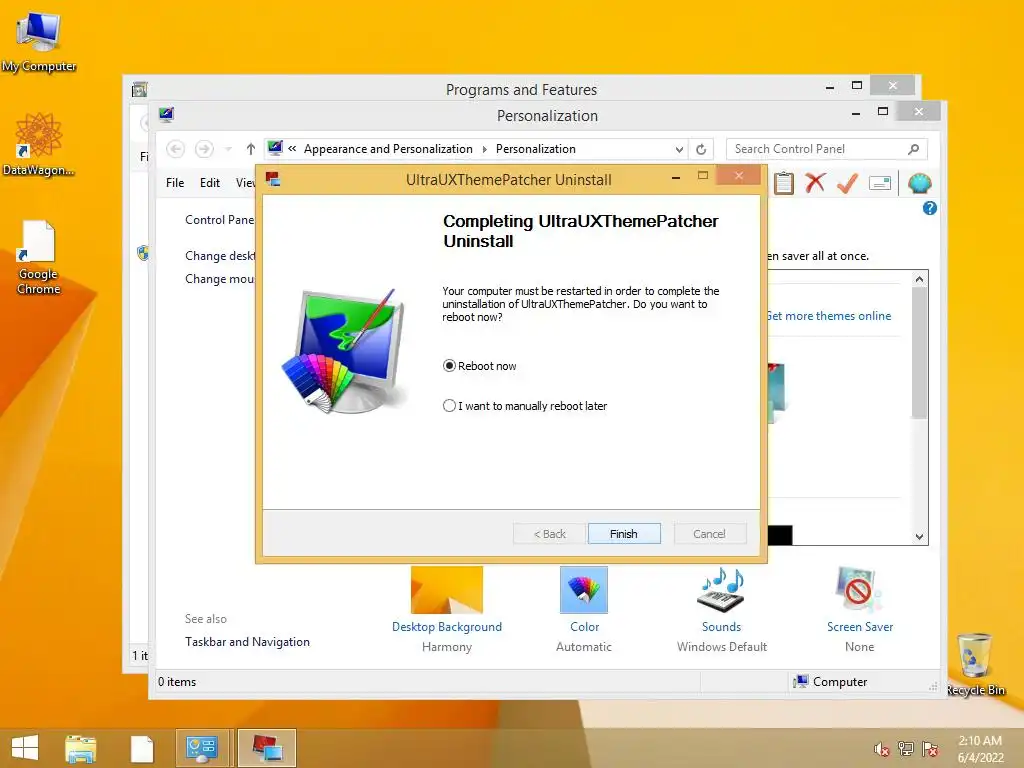Open the Edit menu in Personalization
The height and width of the screenshot is (768, 1024).
click(x=210, y=183)
